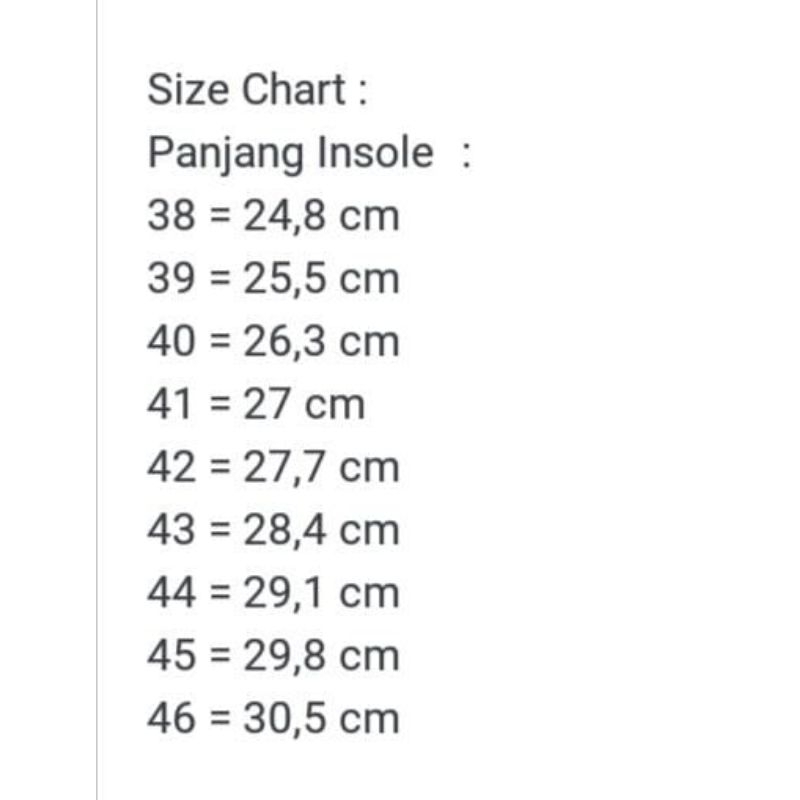Screen dimensions: 800x800
Task: Select the size 43 number
Action: 171,531
